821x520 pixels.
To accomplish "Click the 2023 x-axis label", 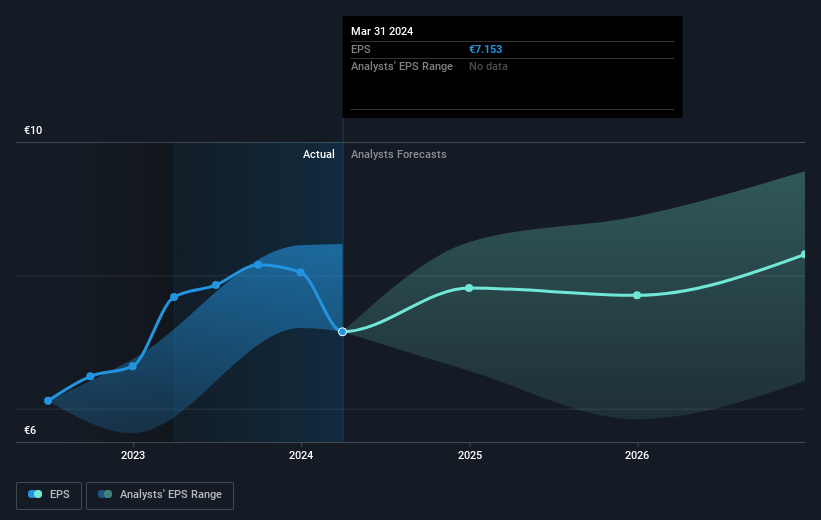I will tap(133, 455).
